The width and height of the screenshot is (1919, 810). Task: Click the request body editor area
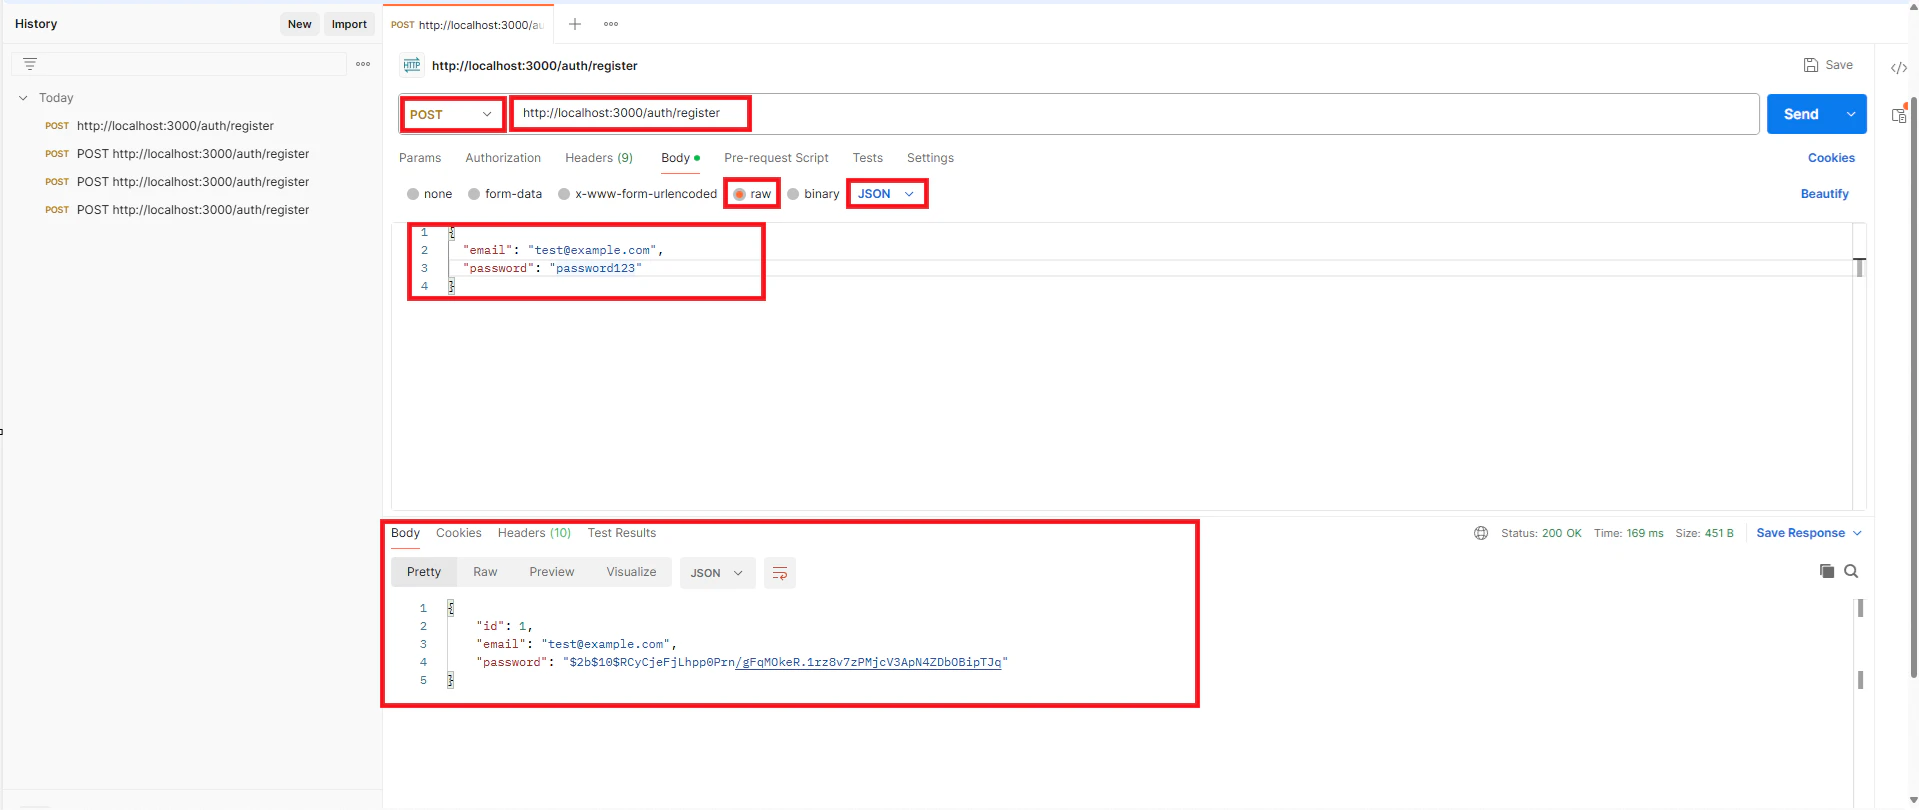[x=1120, y=366]
